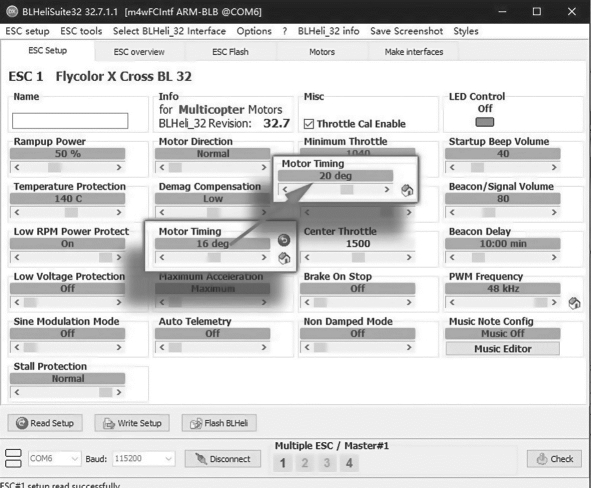Viewport: 591px width, 488px height.
Task: Click the Read Setup button
Action: point(45,423)
